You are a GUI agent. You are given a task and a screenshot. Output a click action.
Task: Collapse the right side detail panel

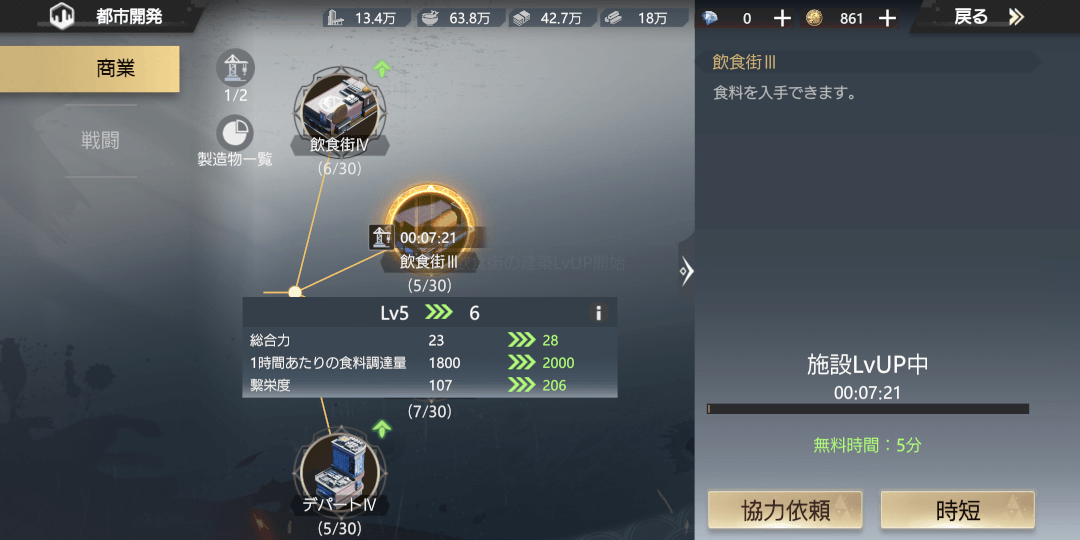pos(686,271)
